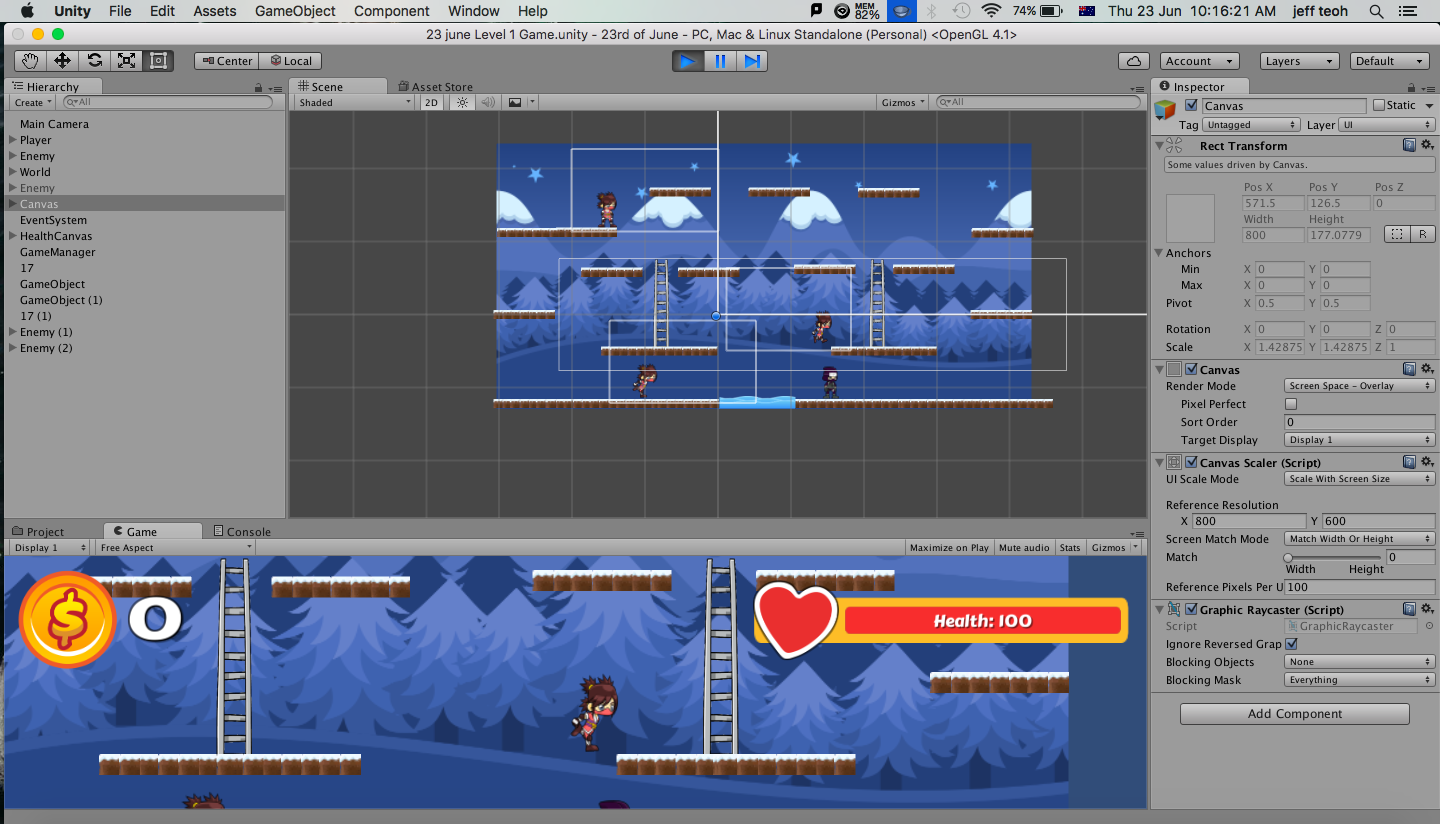Toggle the Local handle rotation button

click(x=291, y=61)
